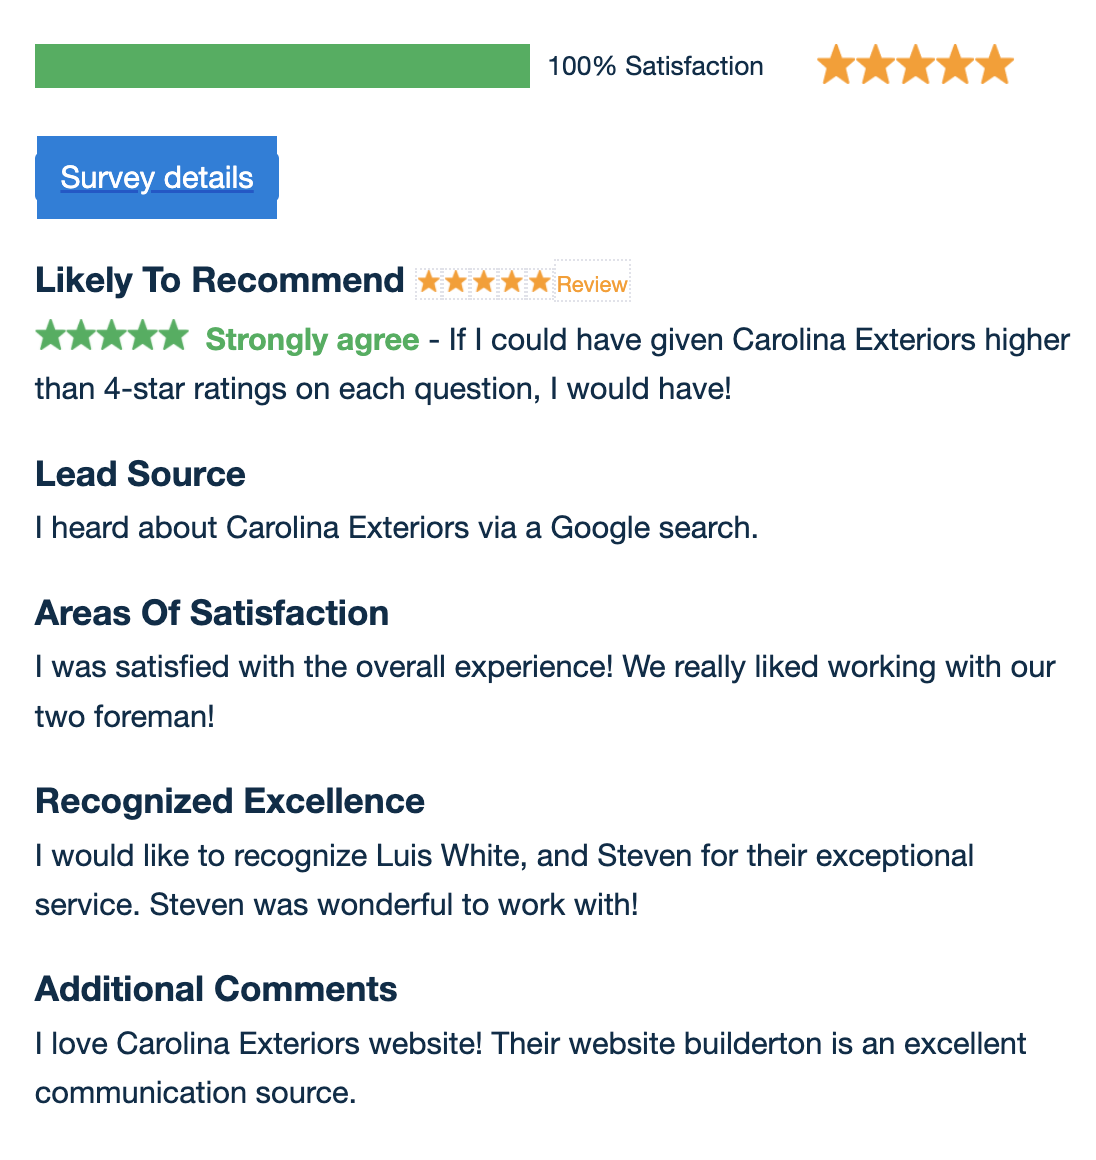
Task: Click the fifth large orange star
Action: pos(994,64)
